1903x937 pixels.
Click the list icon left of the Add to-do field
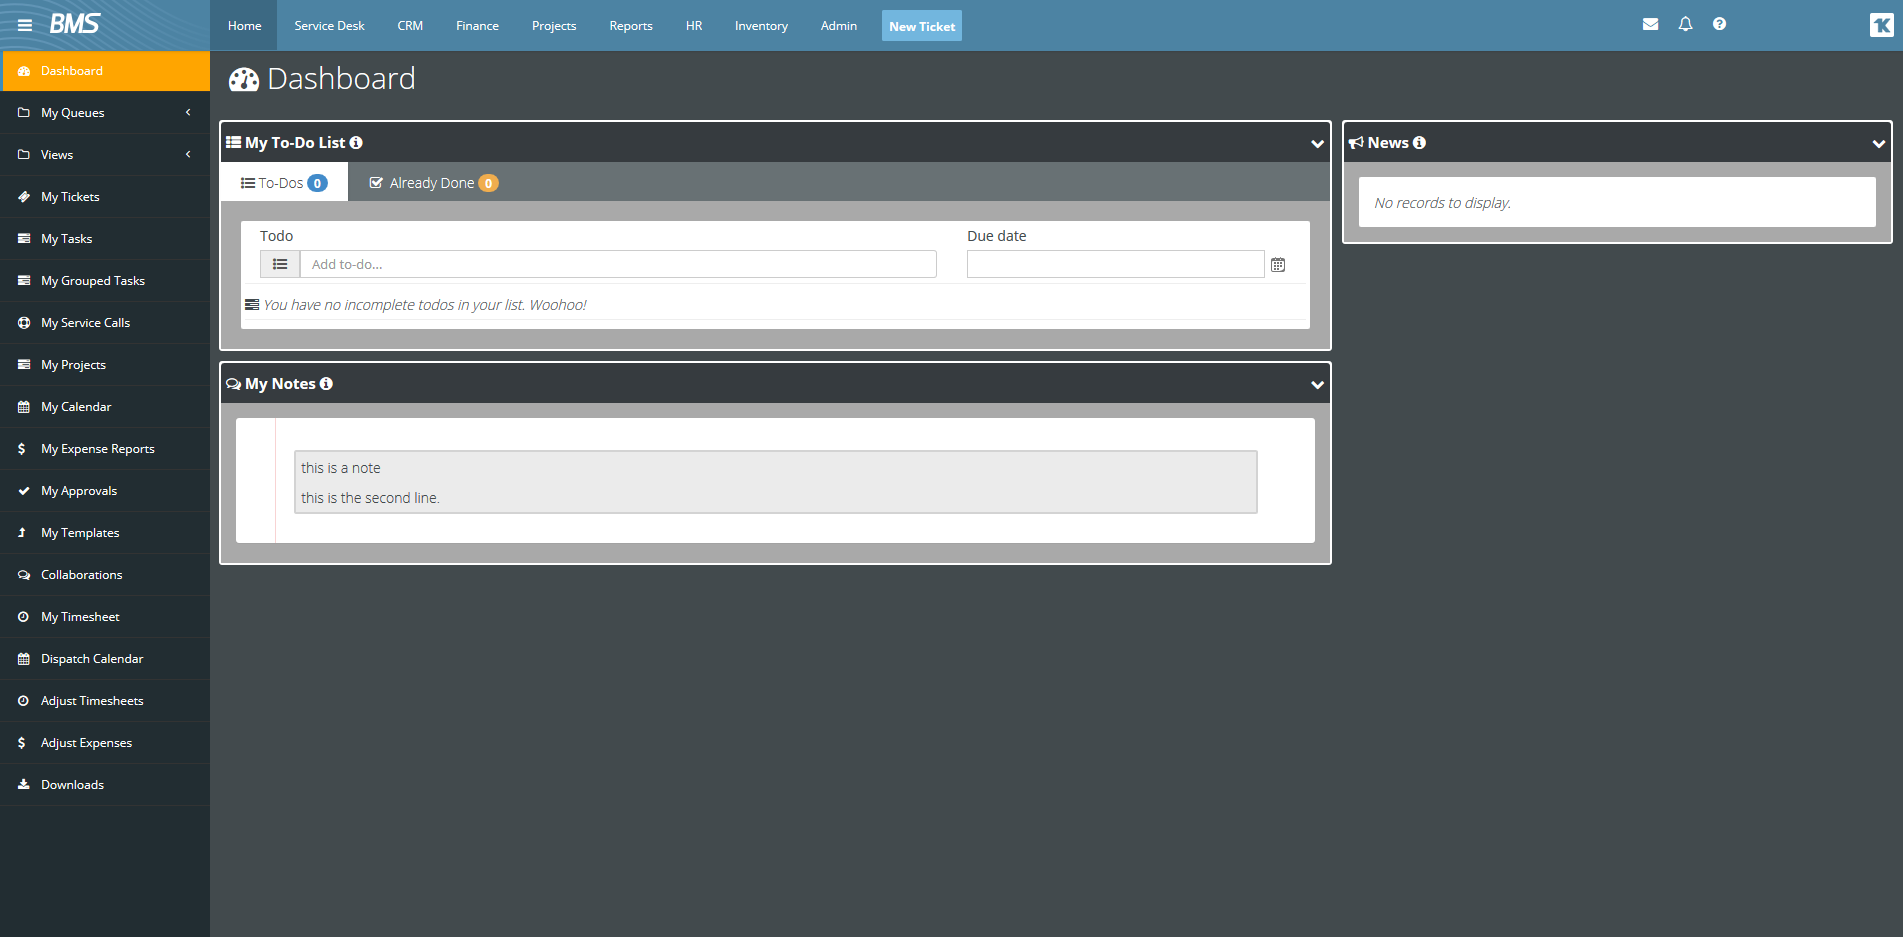280,264
